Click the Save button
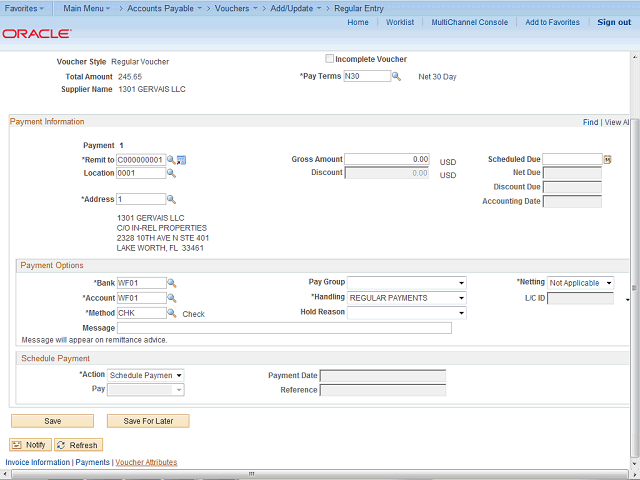The image size is (640, 480). pyautogui.click(x=52, y=421)
